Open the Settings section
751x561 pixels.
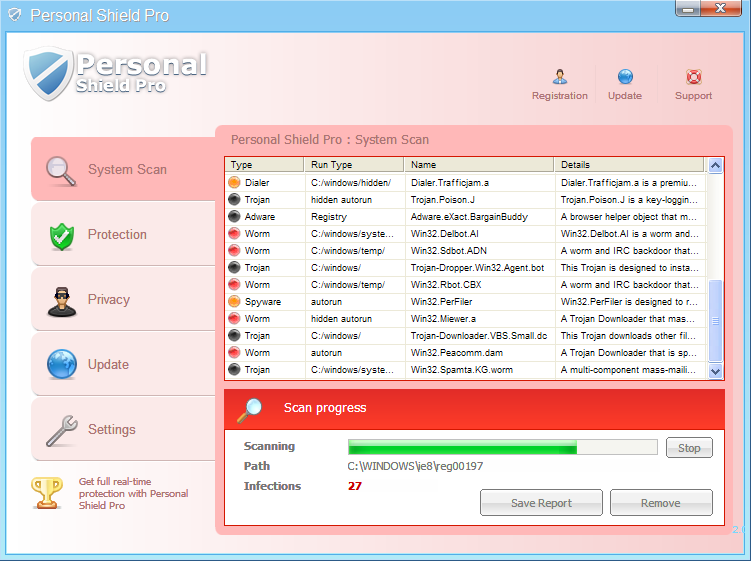[124, 429]
